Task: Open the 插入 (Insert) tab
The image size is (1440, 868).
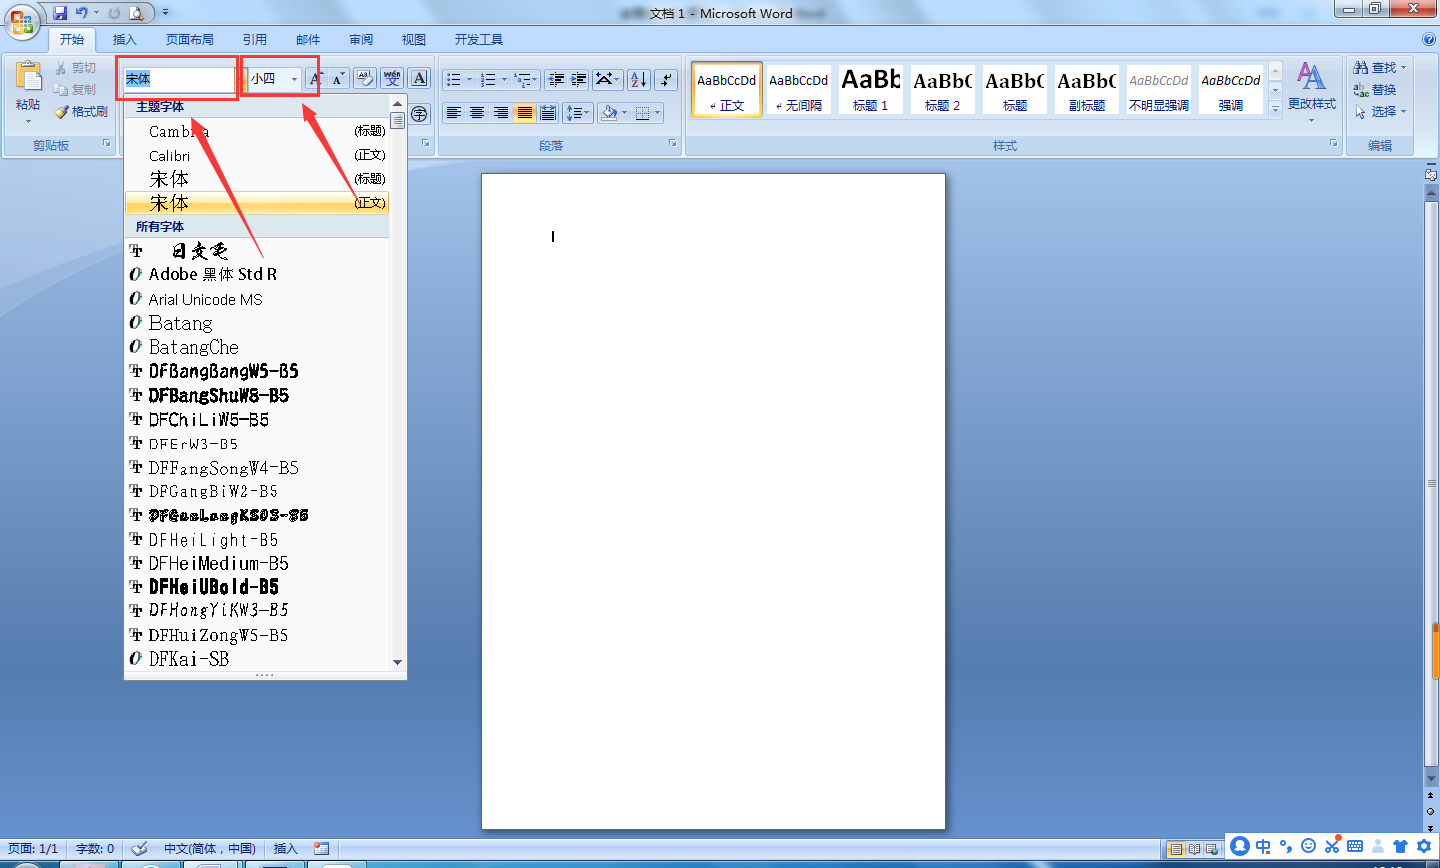Action: pos(124,40)
